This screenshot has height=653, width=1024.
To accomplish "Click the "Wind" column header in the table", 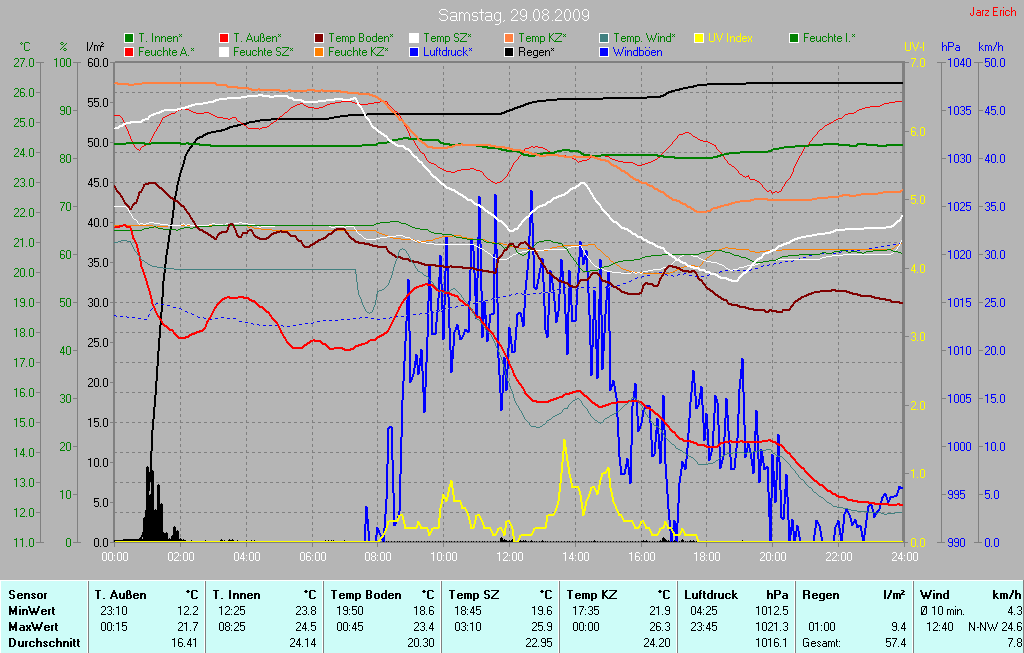I will click(934, 595).
